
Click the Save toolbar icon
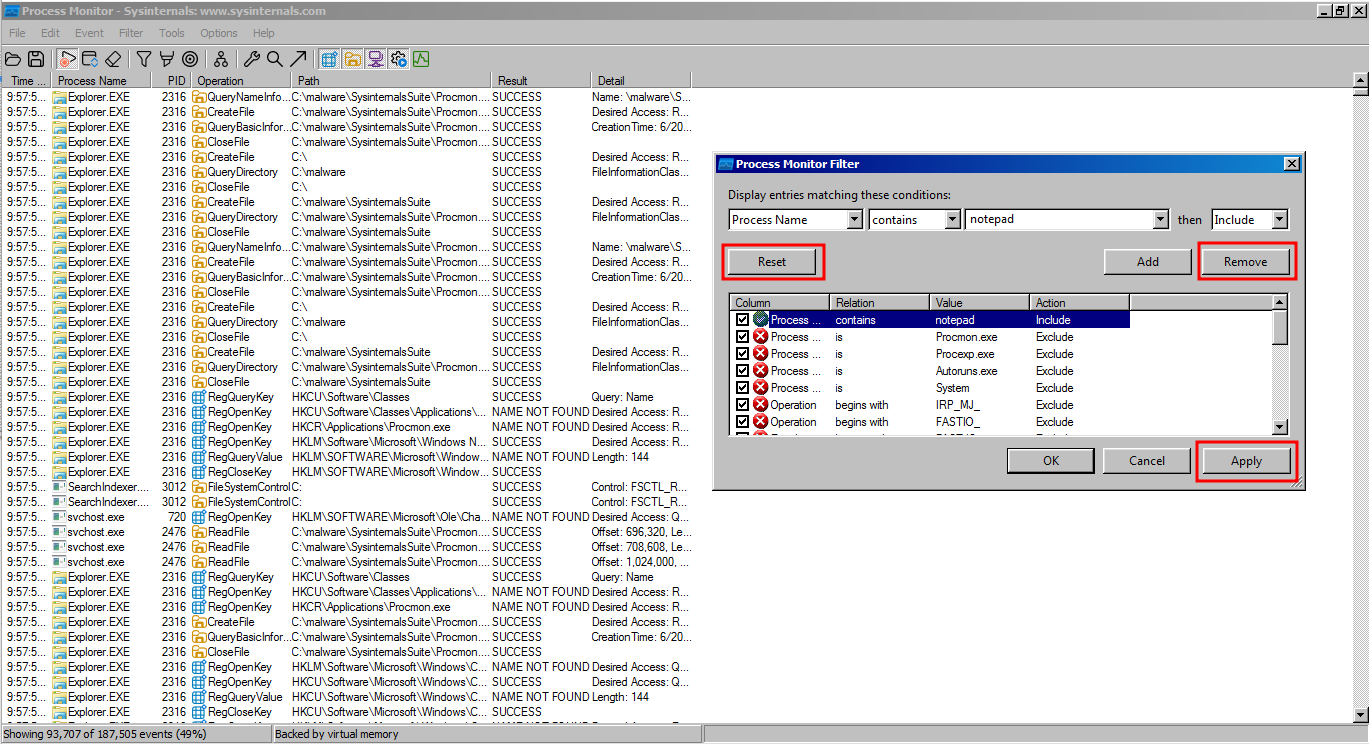36,59
